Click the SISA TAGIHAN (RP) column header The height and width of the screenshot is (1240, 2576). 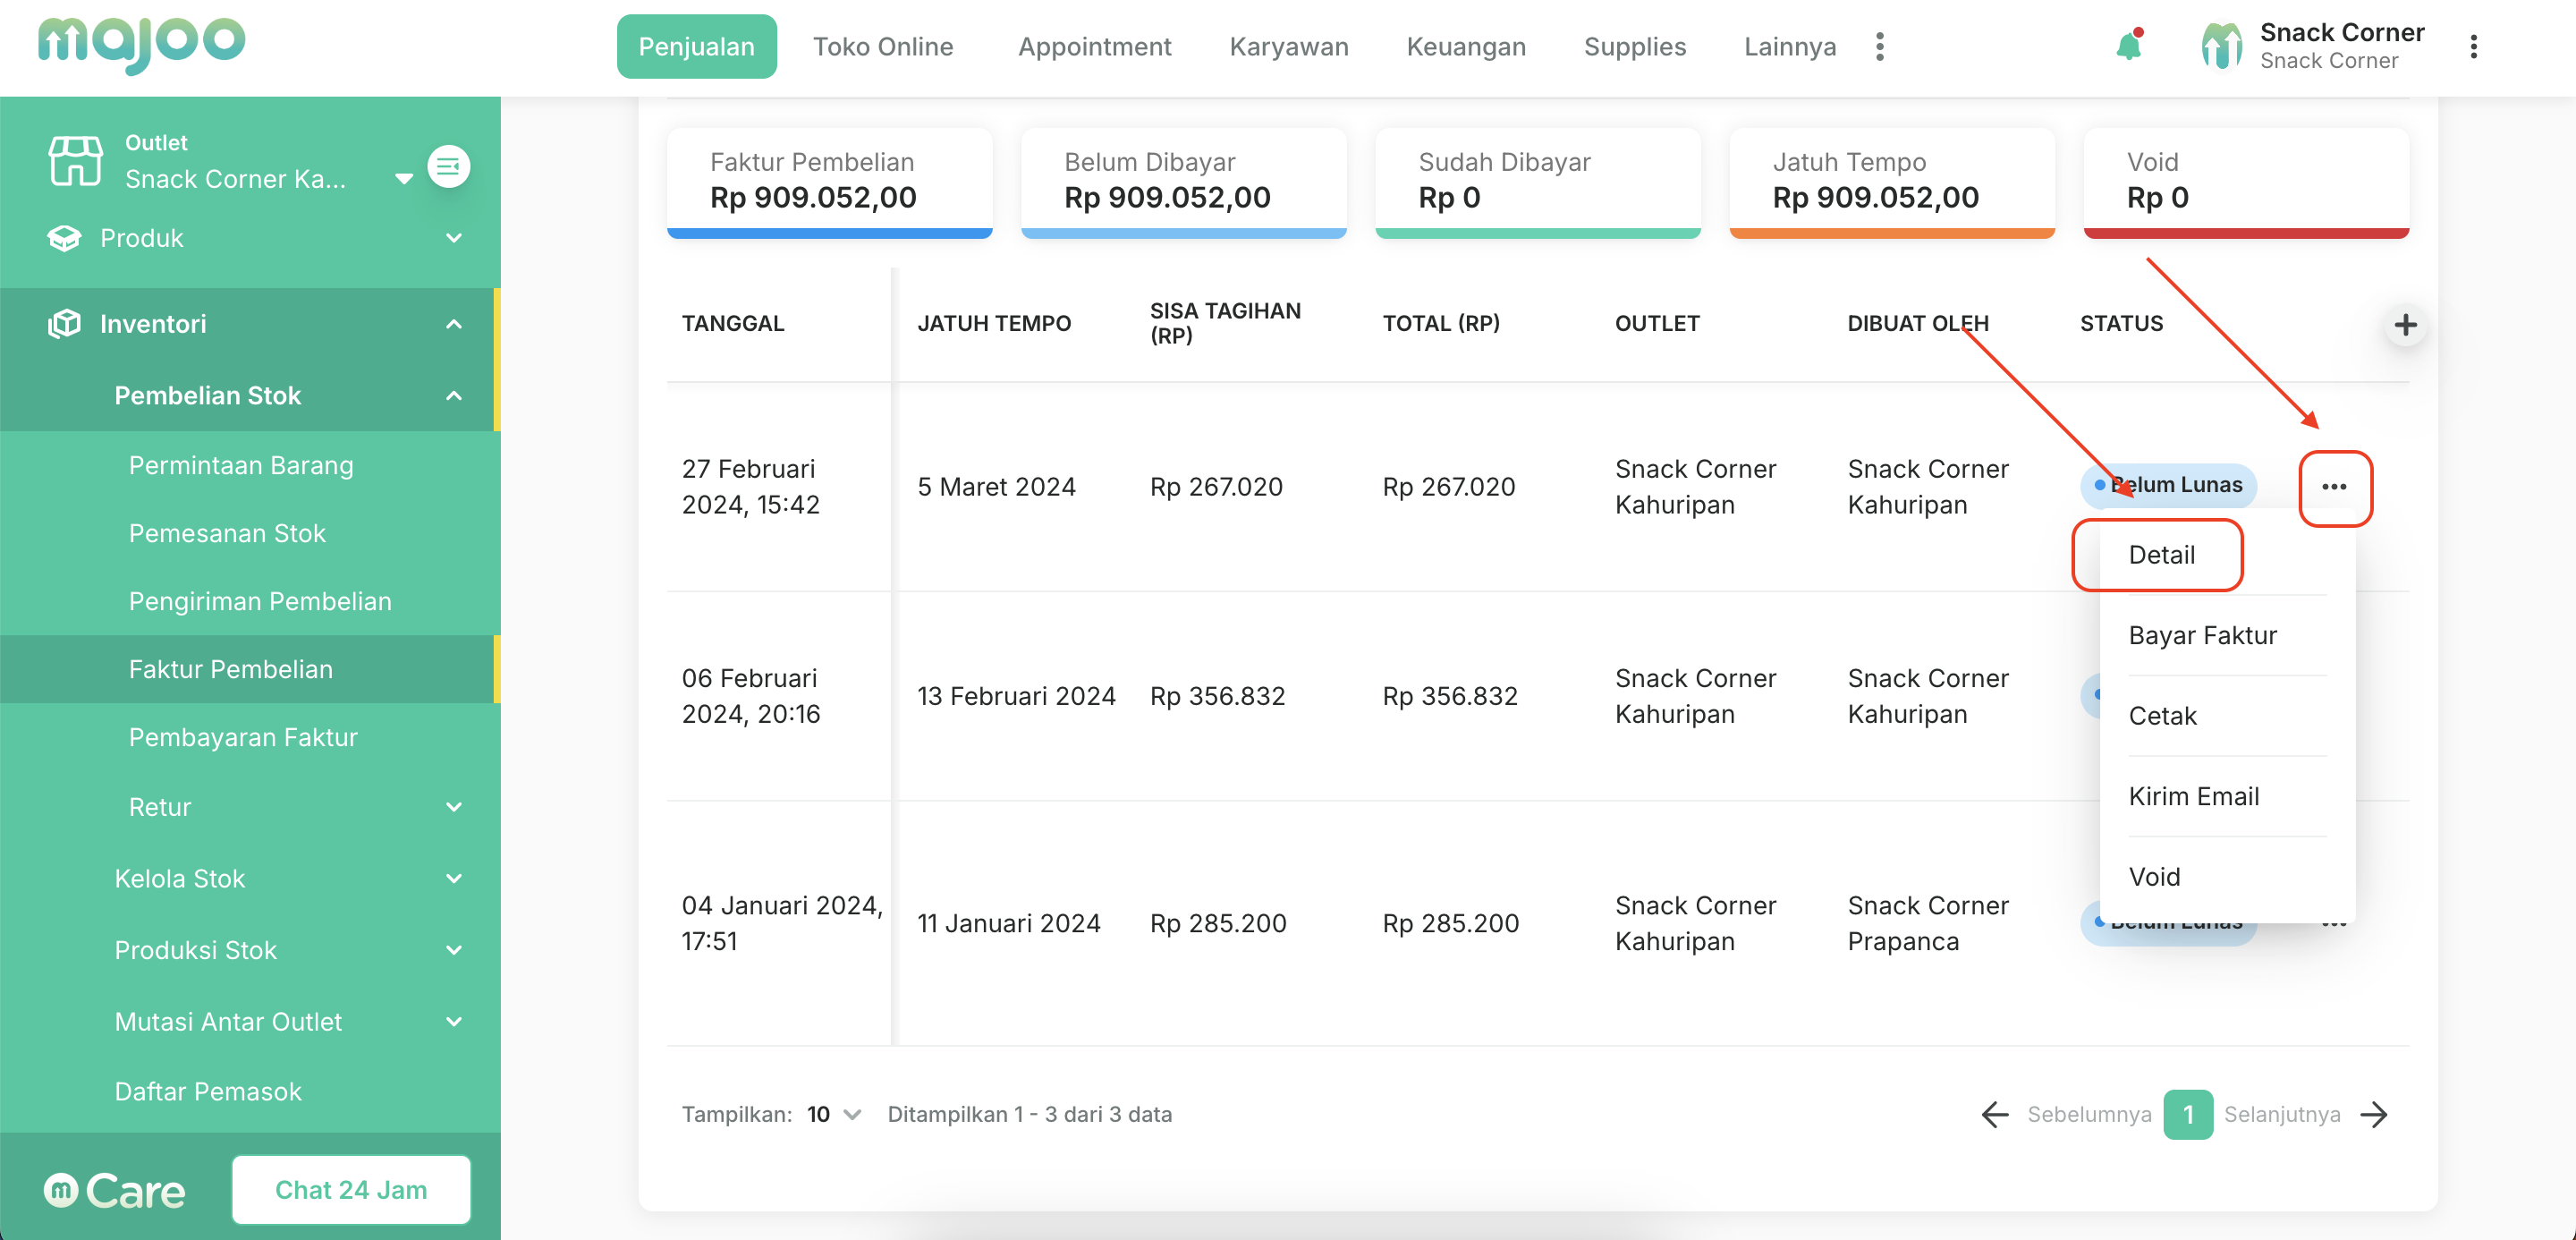[1225, 323]
